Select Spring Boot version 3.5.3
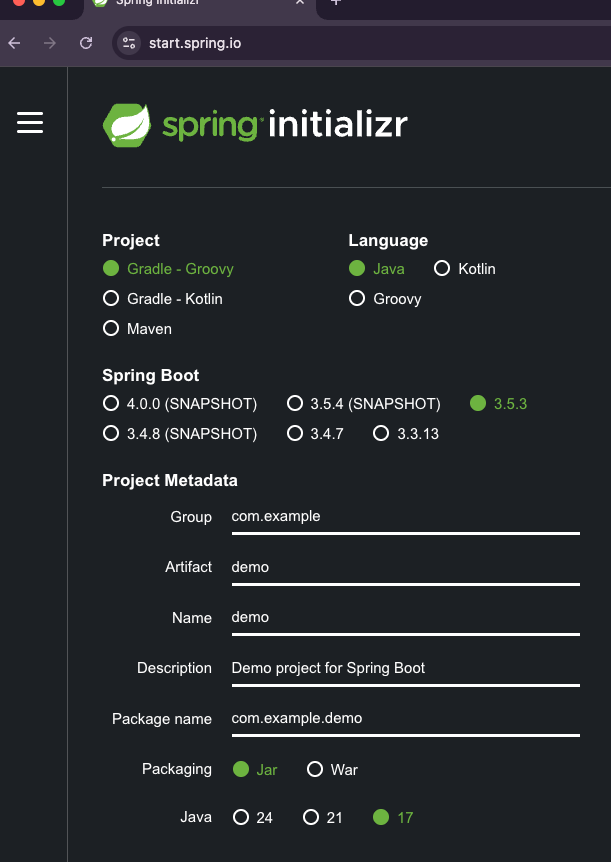Image resolution: width=611 pixels, height=862 pixels. point(498,404)
